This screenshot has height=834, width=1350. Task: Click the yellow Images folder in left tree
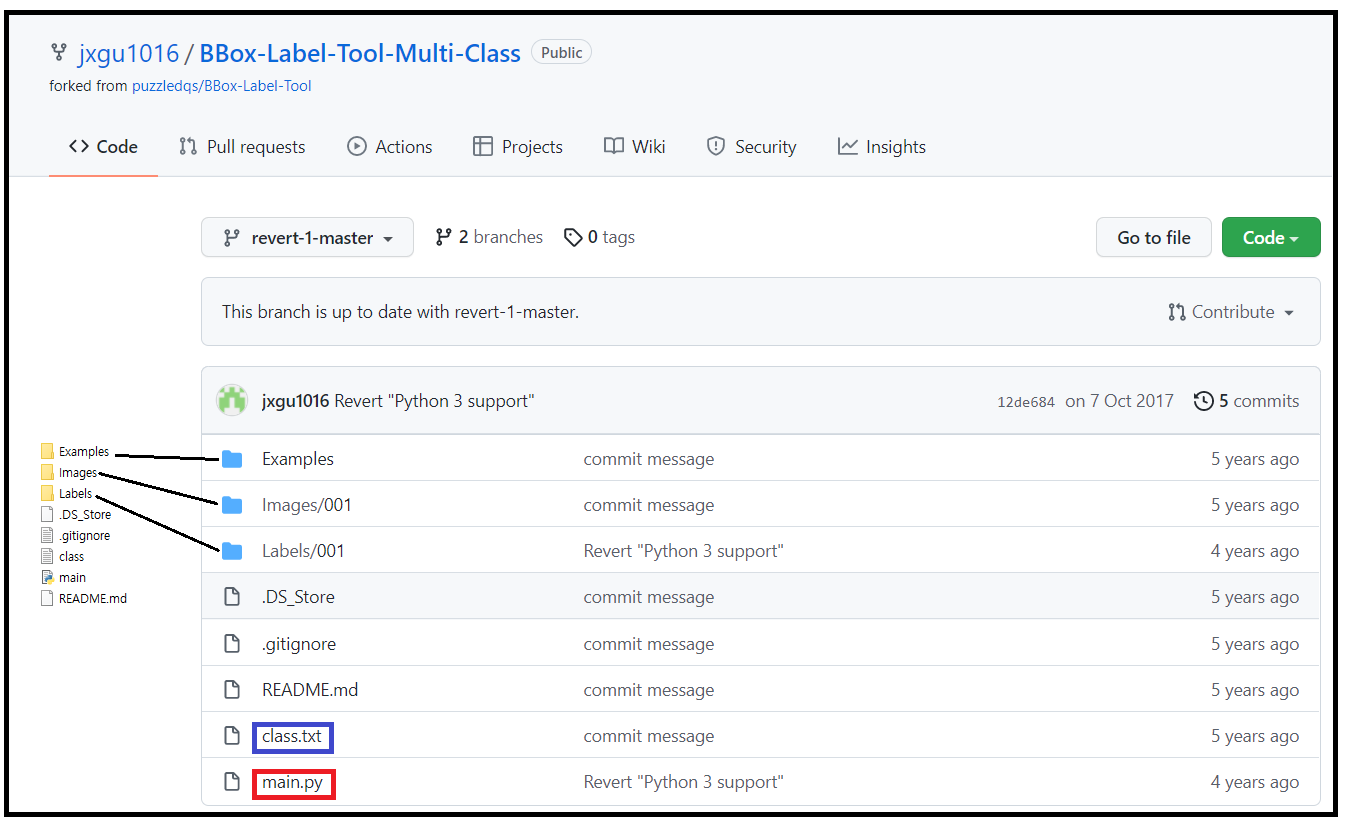tap(47, 473)
